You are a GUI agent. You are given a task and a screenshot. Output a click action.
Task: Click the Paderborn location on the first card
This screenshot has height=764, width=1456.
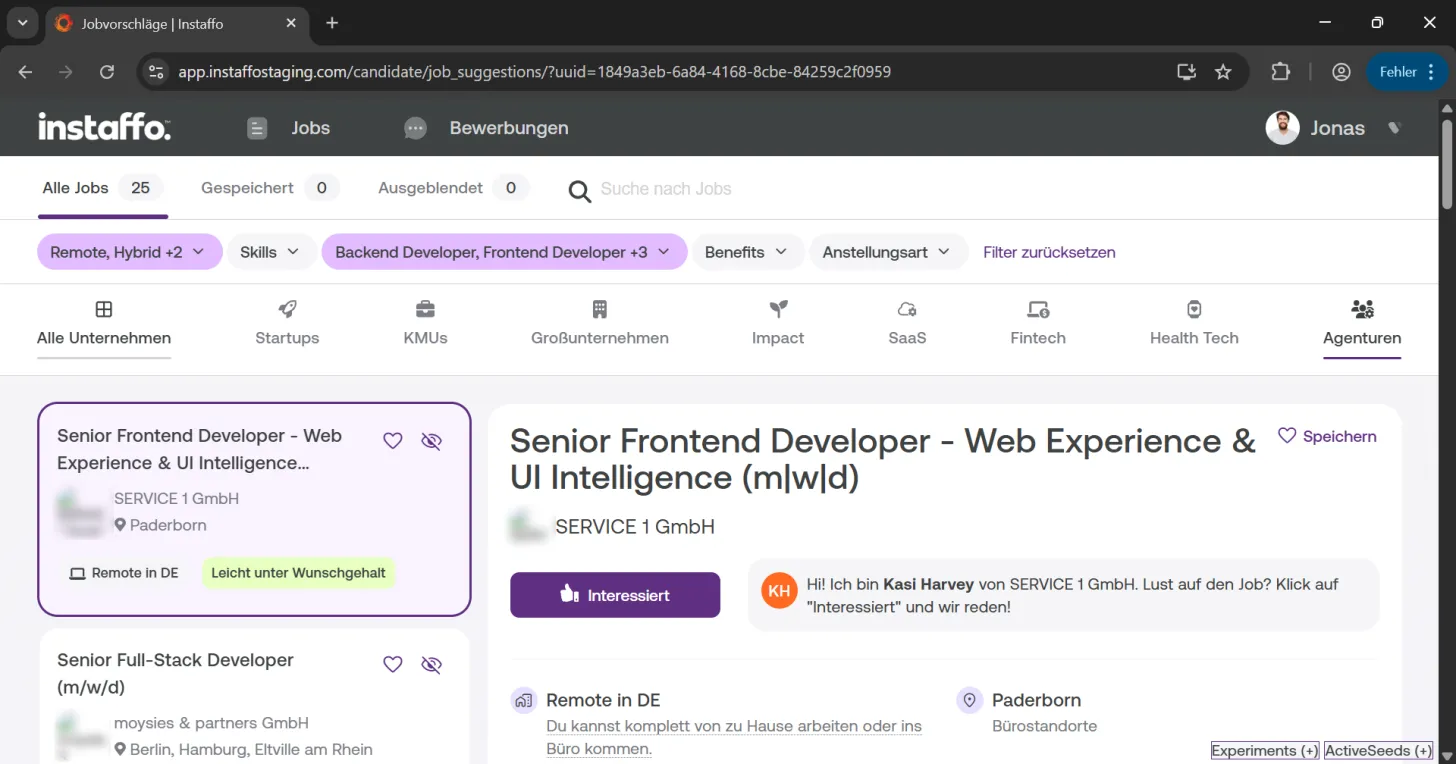click(160, 525)
